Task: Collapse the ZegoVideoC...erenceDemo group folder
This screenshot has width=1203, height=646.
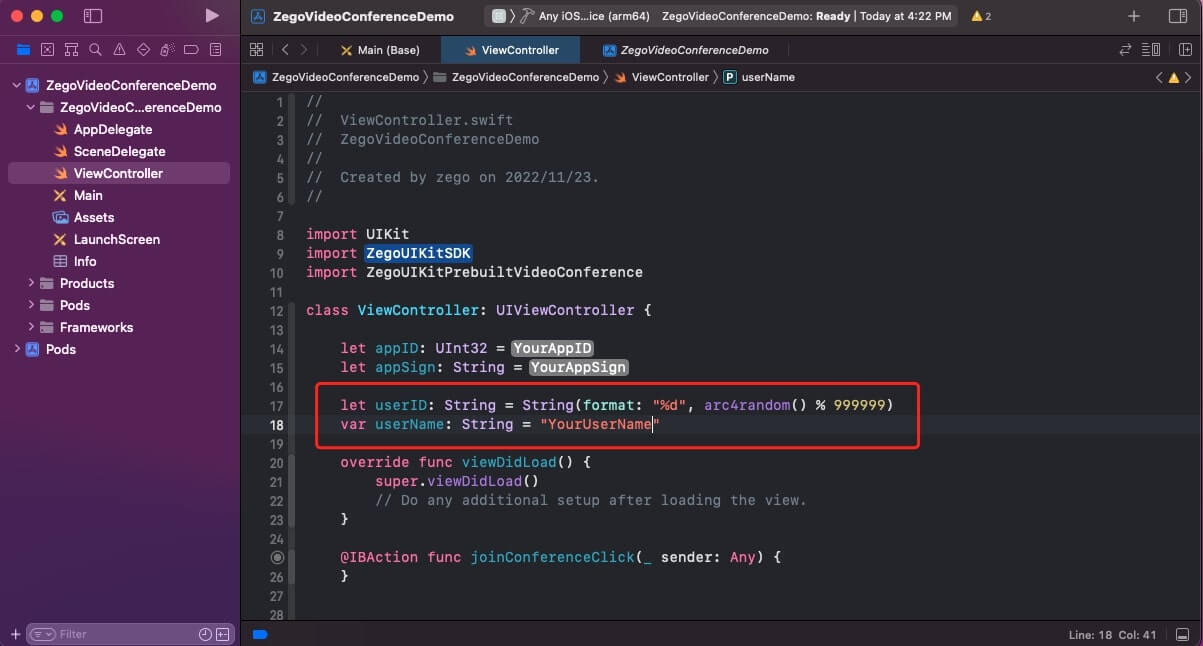Action: click(31, 107)
